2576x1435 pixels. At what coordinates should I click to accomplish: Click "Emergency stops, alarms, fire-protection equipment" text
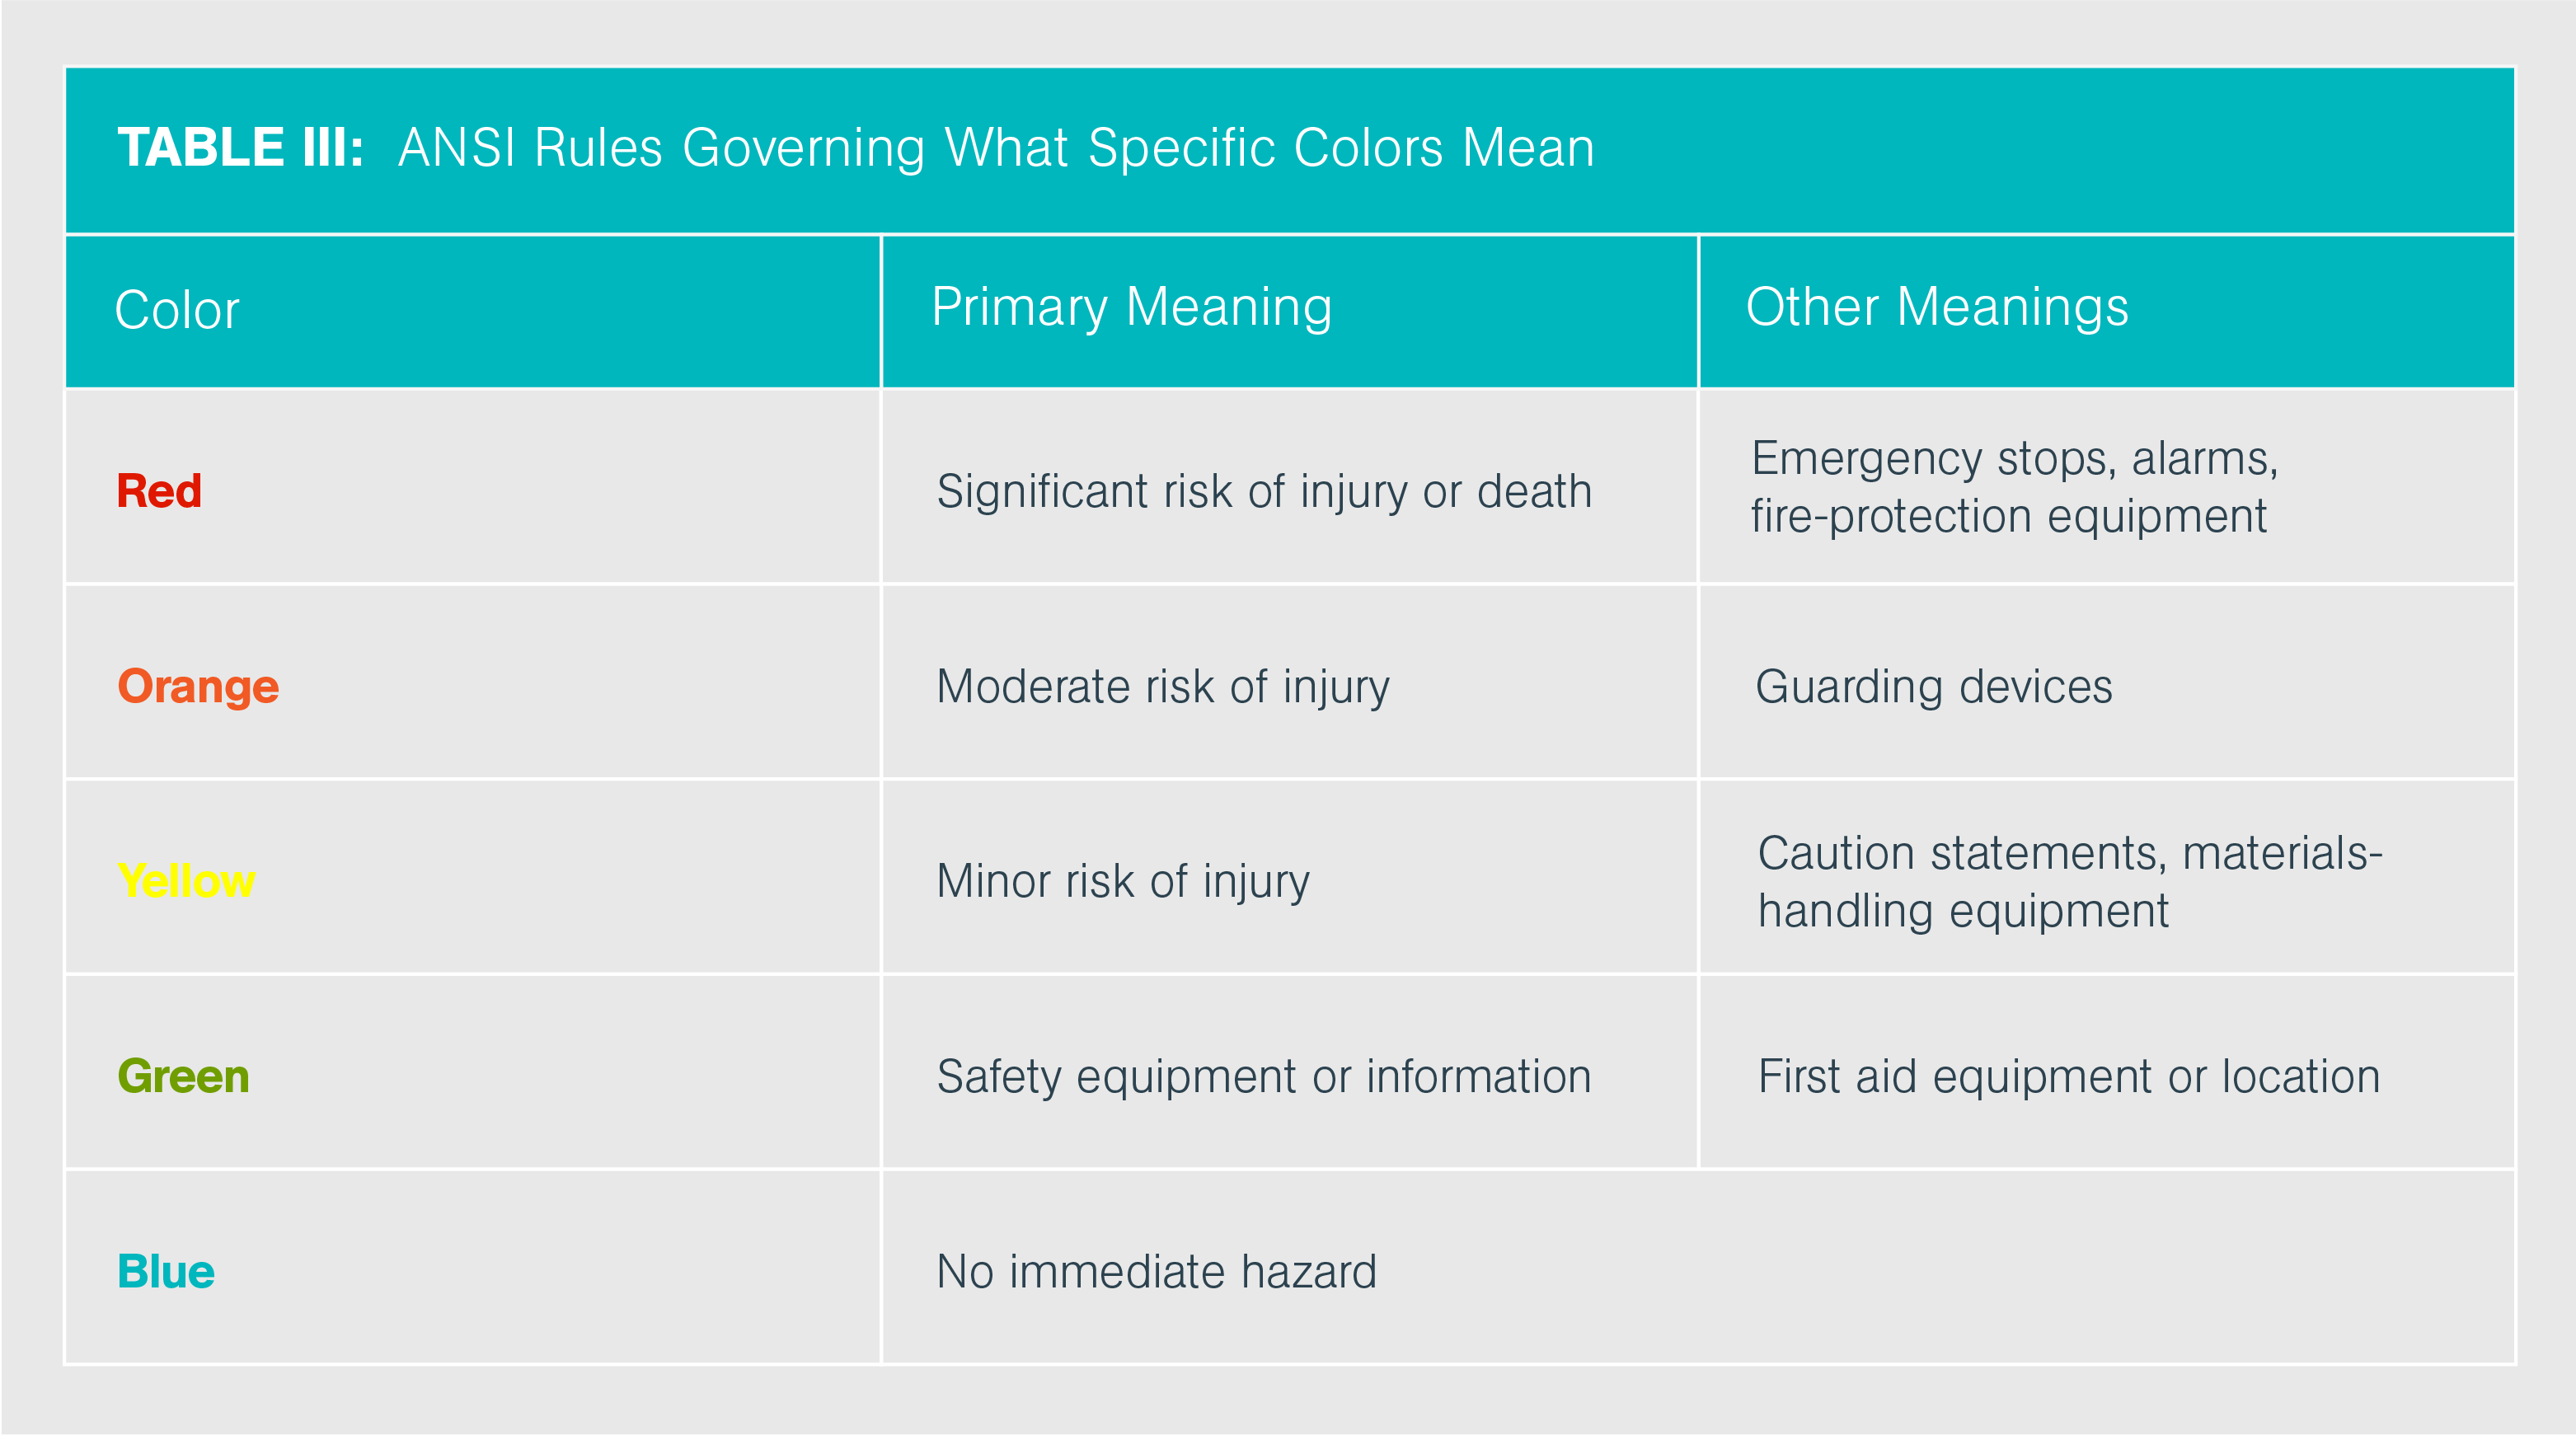click(x=2013, y=487)
